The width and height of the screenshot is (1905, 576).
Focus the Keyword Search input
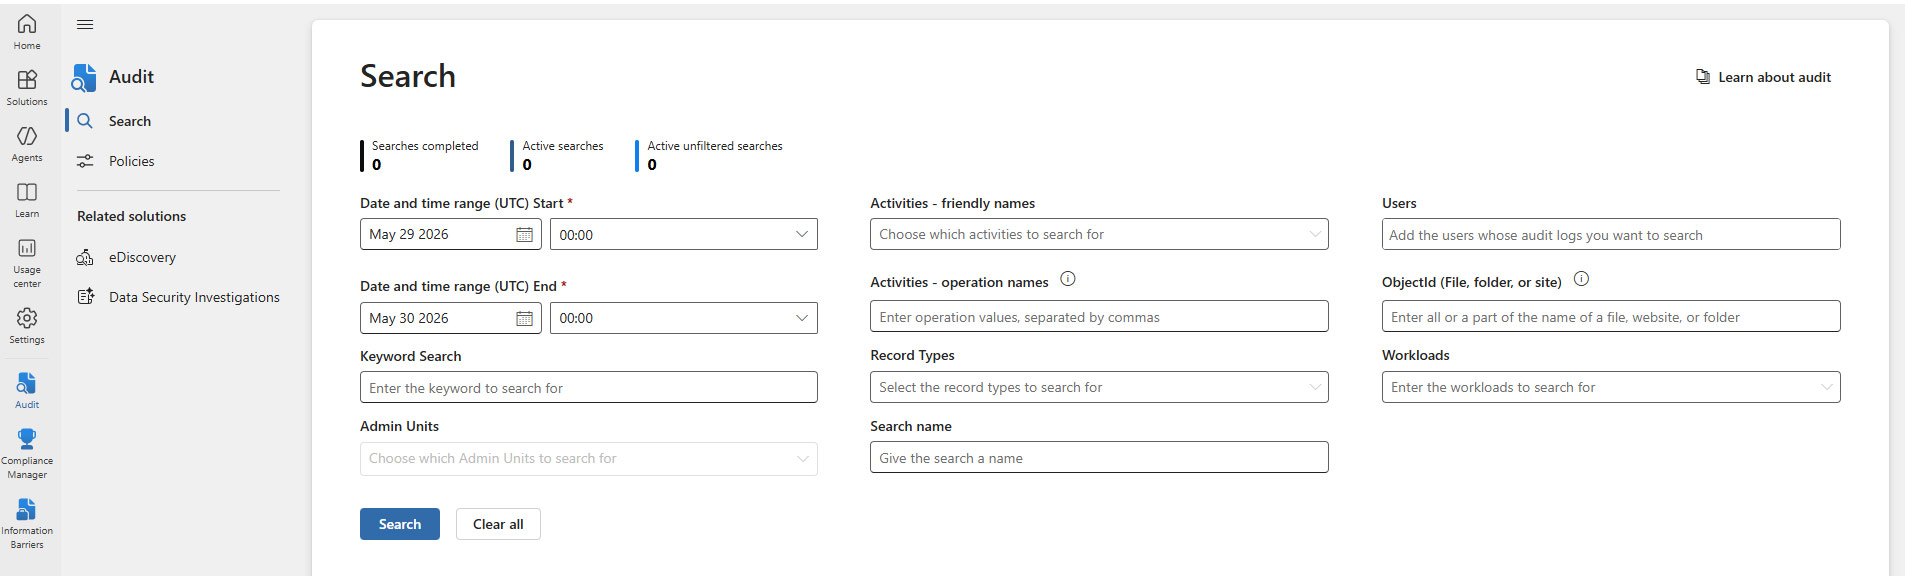(x=589, y=387)
